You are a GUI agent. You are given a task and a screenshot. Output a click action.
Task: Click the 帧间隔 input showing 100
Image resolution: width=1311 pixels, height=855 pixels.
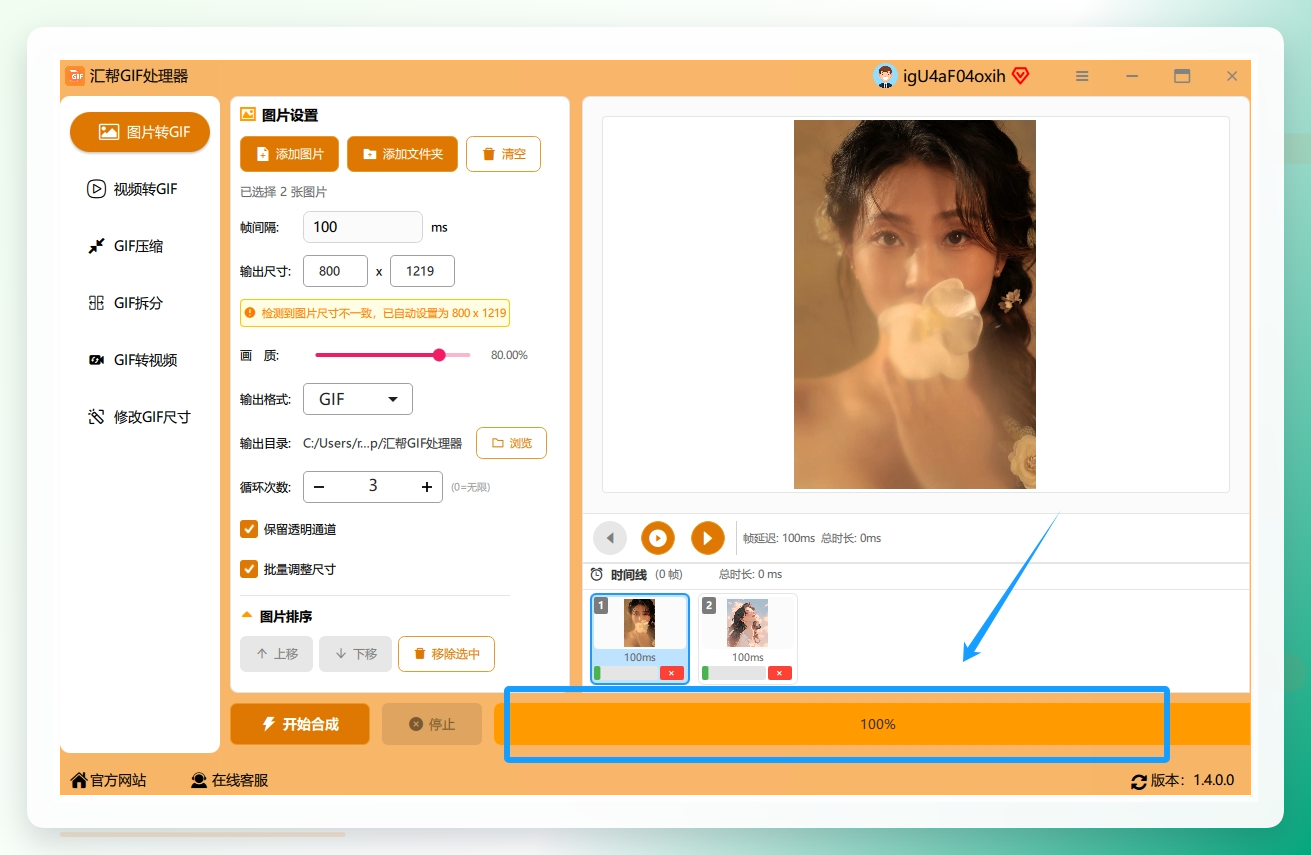click(363, 227)
